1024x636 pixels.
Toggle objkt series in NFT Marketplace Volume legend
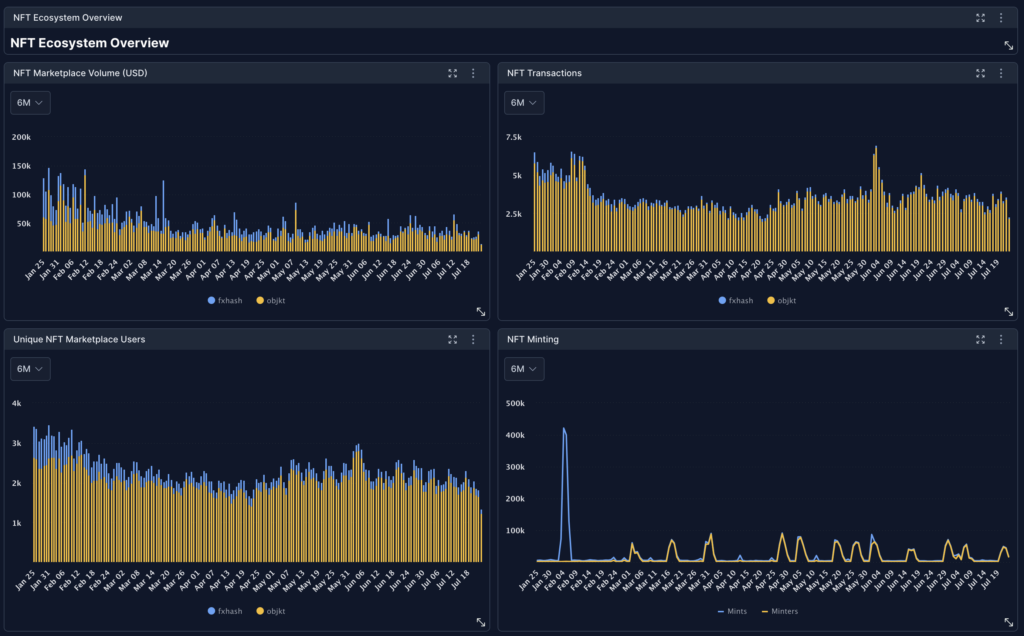tap(270, 300)
